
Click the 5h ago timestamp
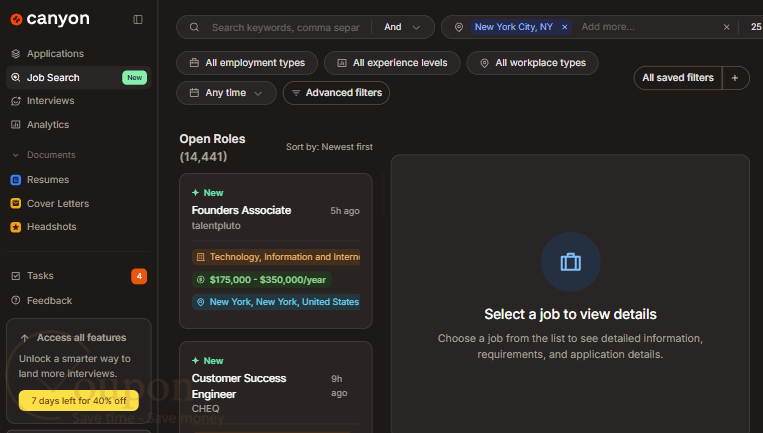[x=345, y=211]
